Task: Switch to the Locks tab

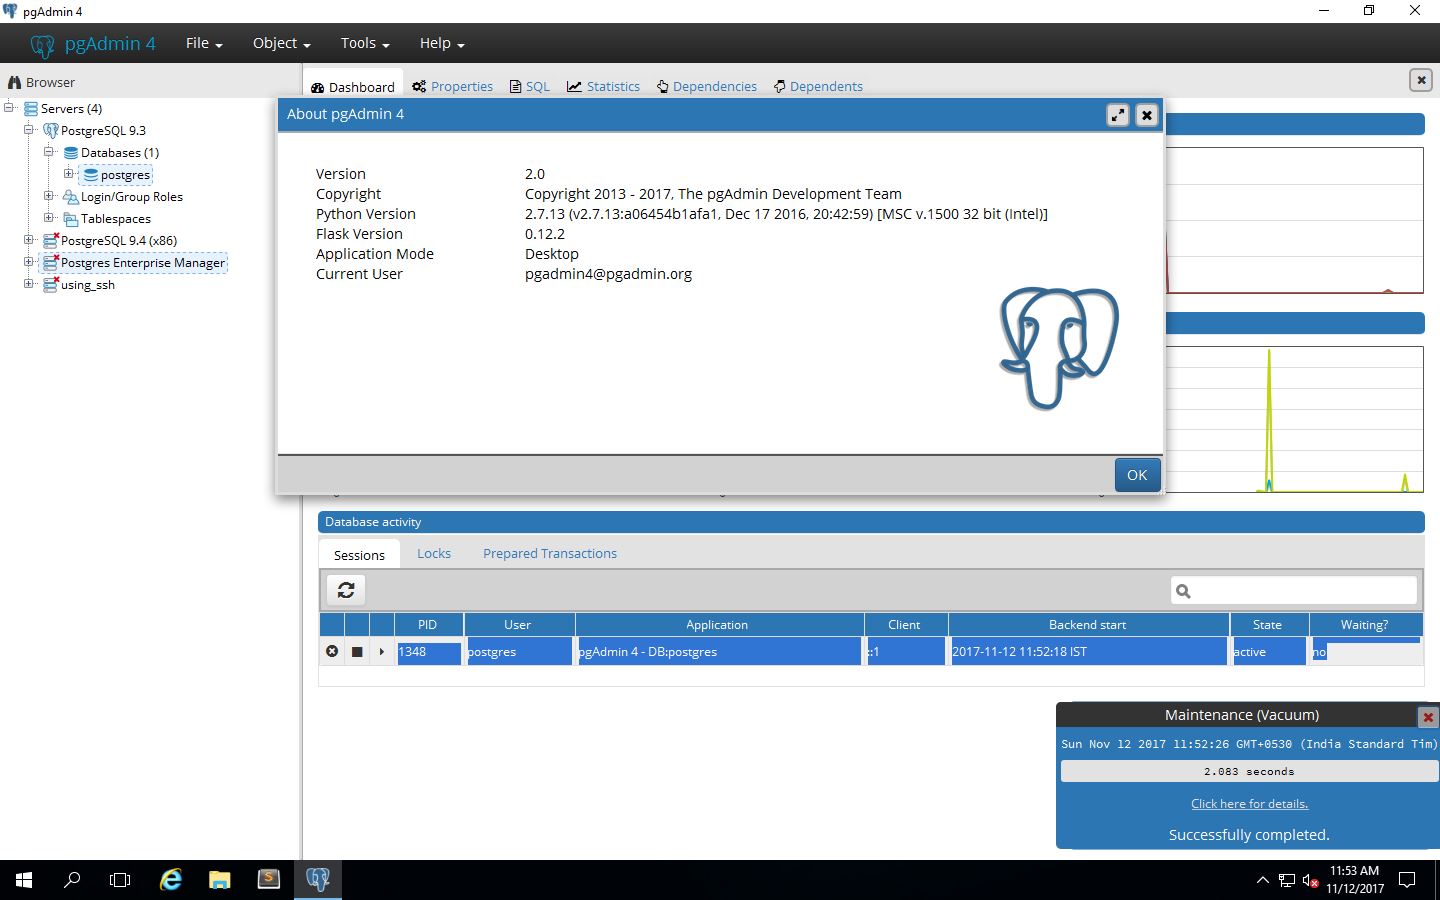Action: [434, 553]
